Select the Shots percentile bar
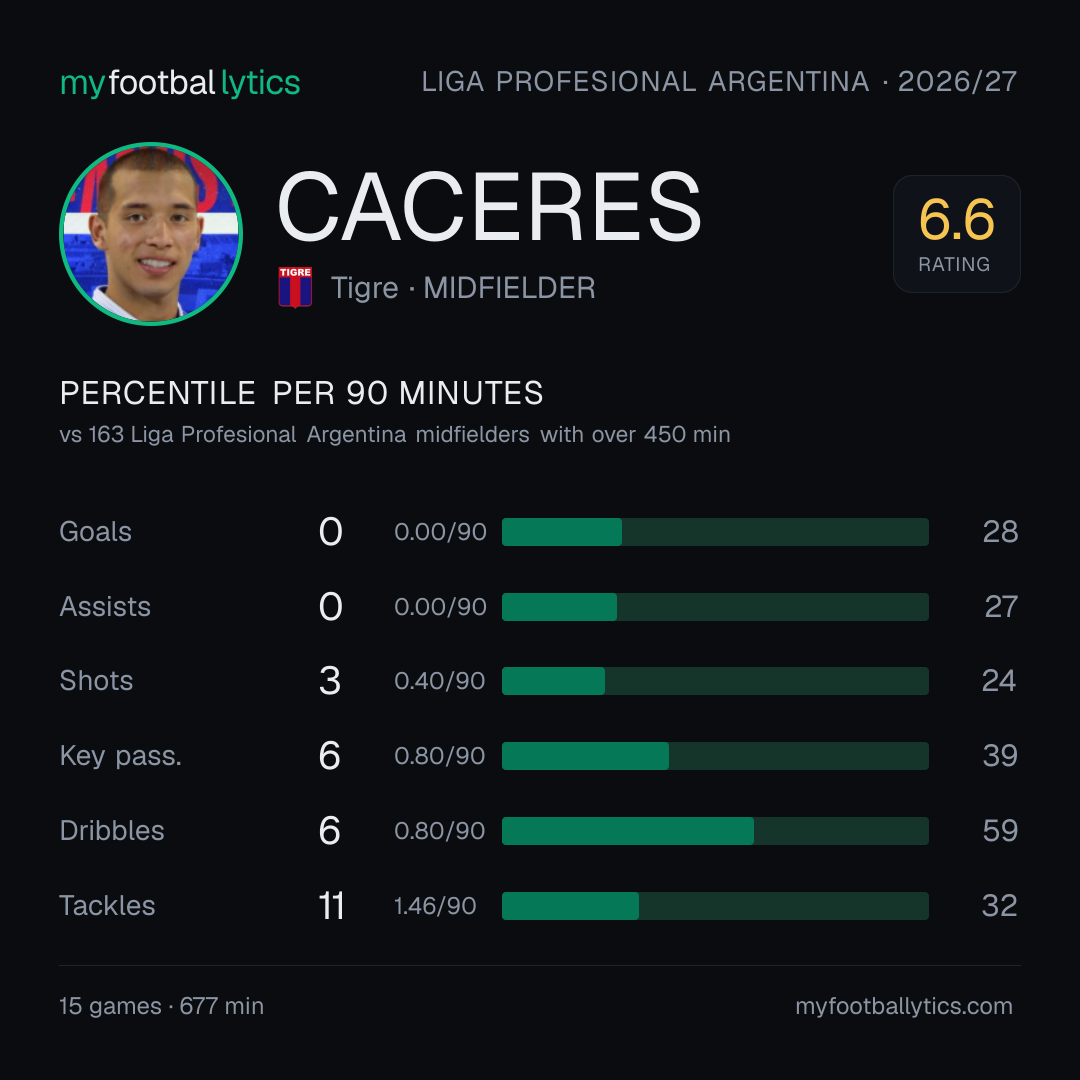The image size is (1080, 1080). [x=715, y=681]
